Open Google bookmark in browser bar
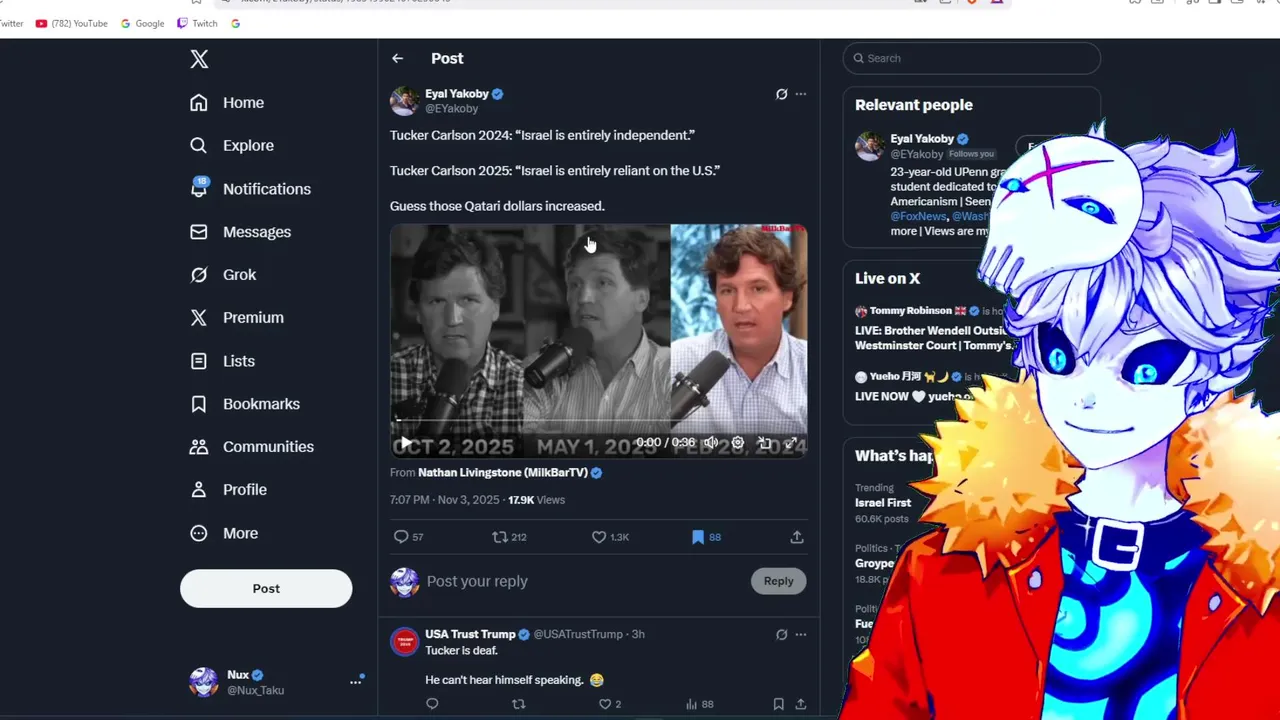Viewport: 1280px width, 720px height. (142, 23)
